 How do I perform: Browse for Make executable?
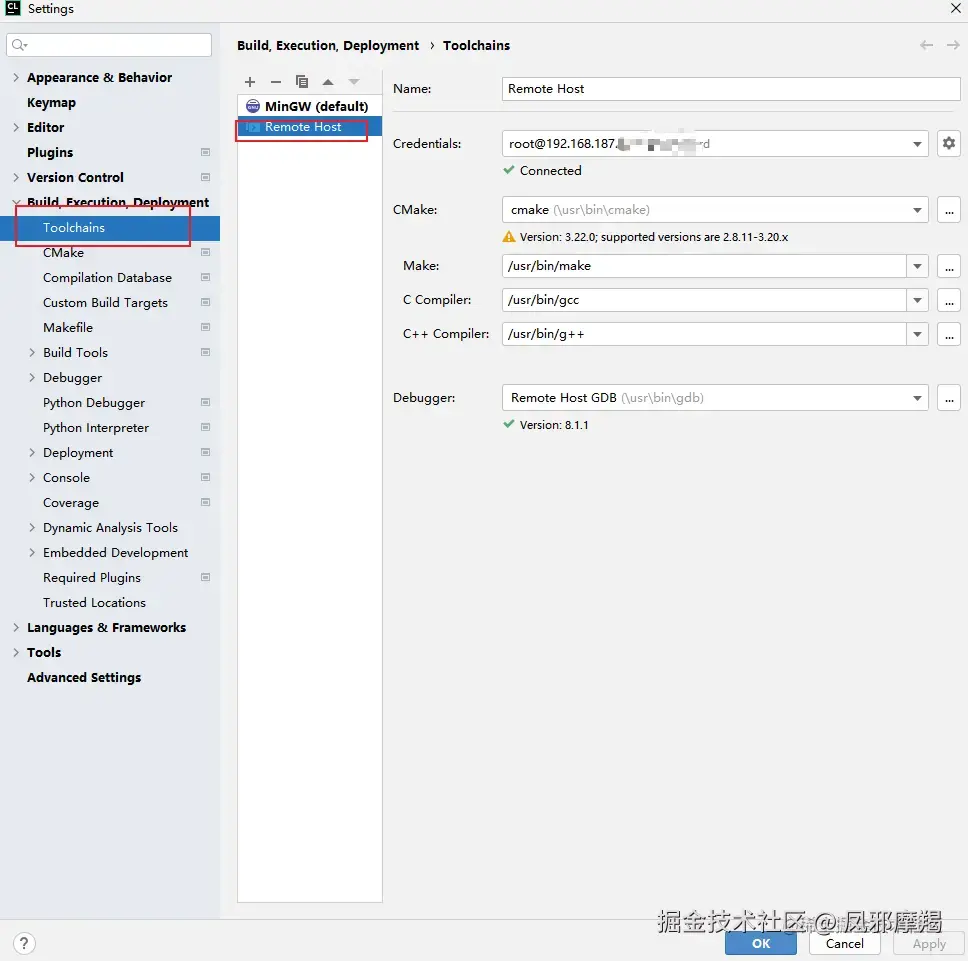[x=949, y=267]
